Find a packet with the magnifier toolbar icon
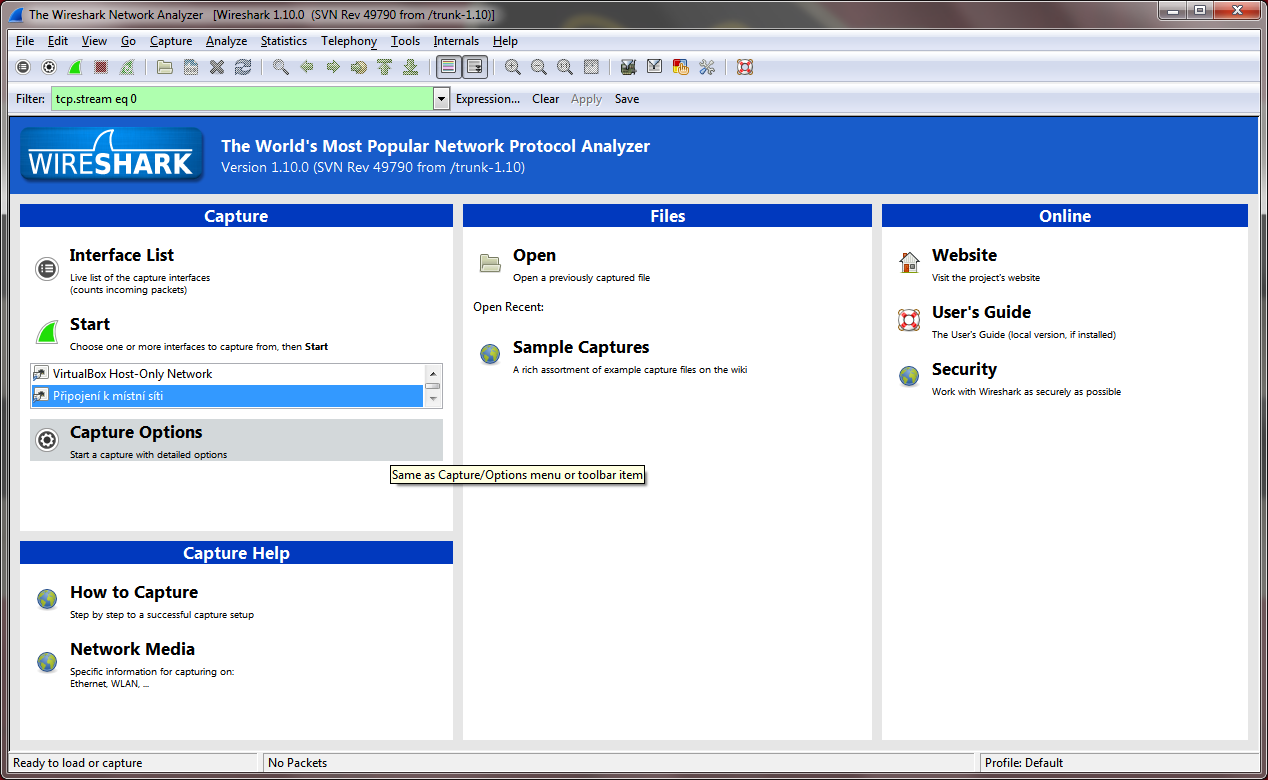This screenshot has height=780, width=1268. pos(281,67)
